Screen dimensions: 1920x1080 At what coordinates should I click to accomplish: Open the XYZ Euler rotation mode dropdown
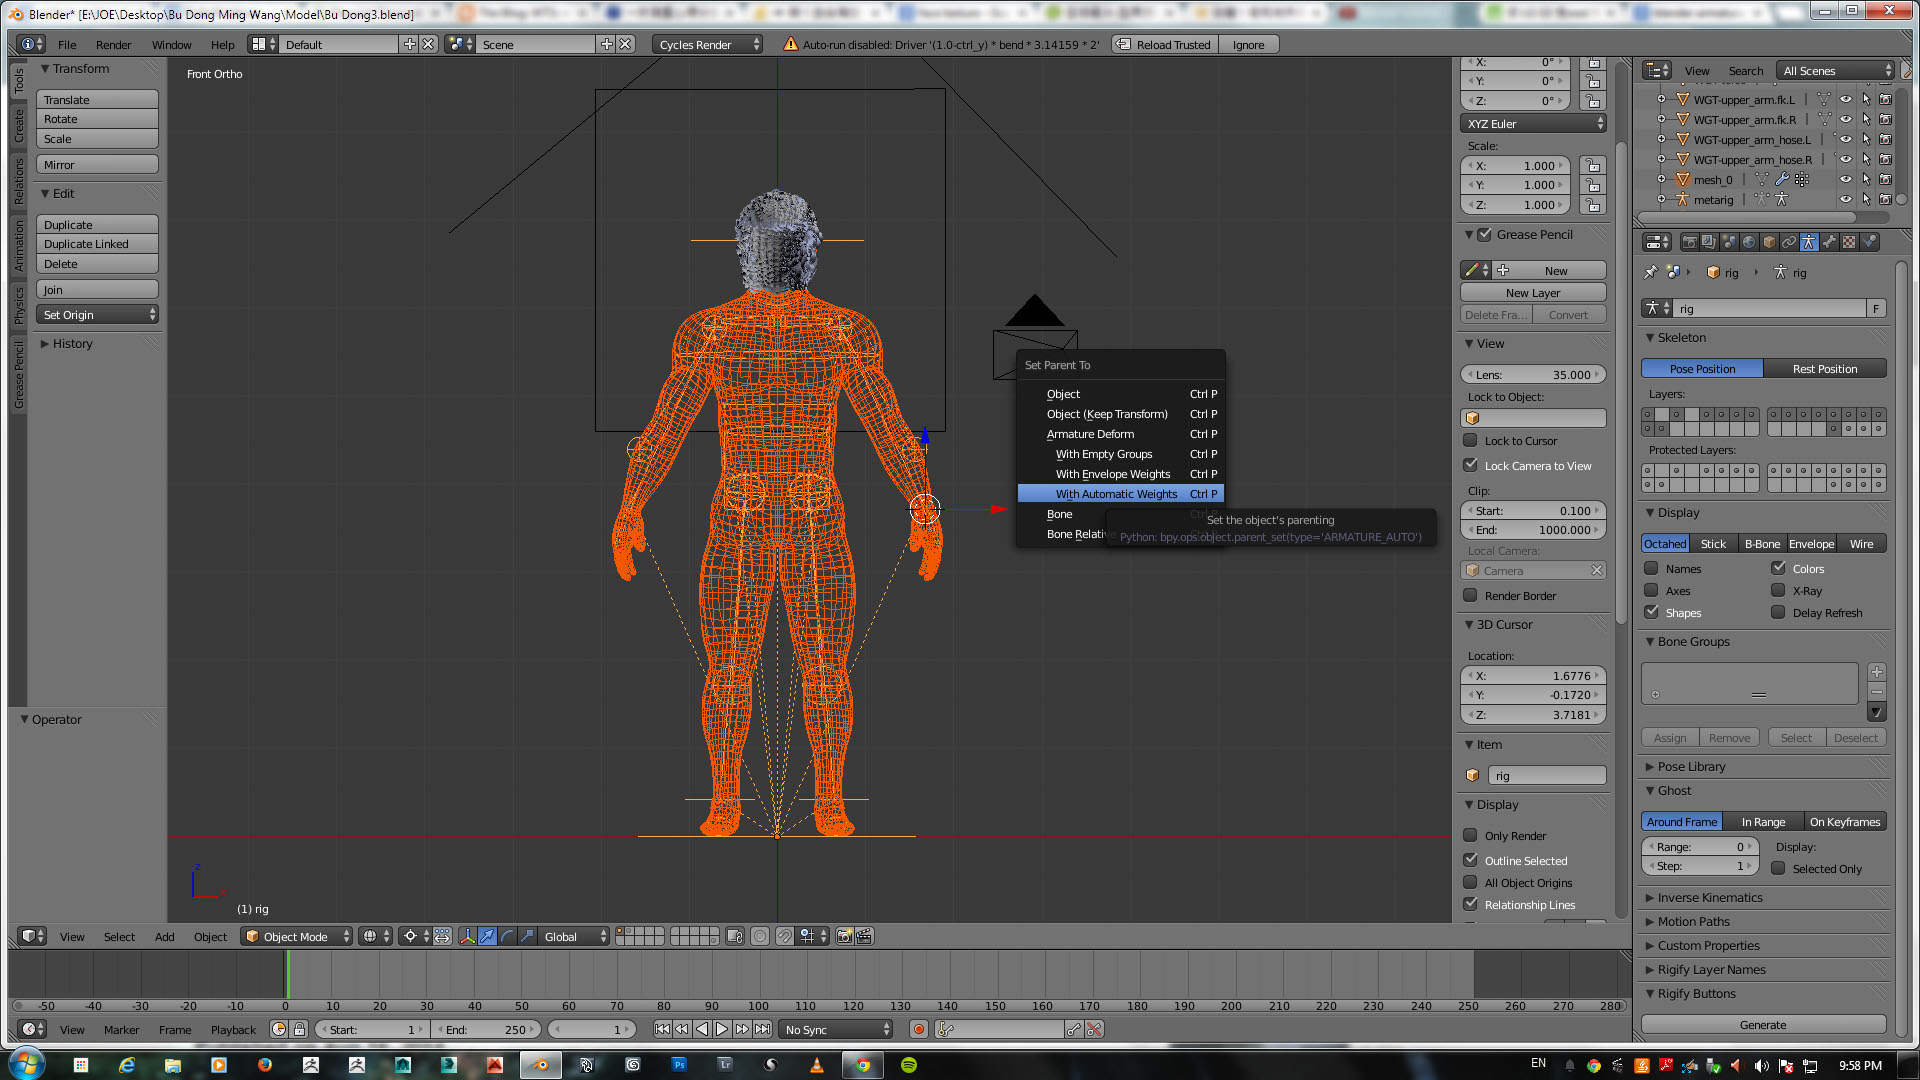pyautogui.click(x=1533, y=124)
